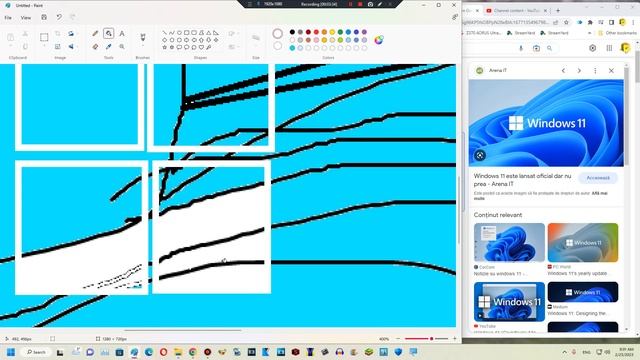Click the Resize icon in Paint
This screenshot has height=360, width=640.
pyautogui.click(x=58, y=47)
